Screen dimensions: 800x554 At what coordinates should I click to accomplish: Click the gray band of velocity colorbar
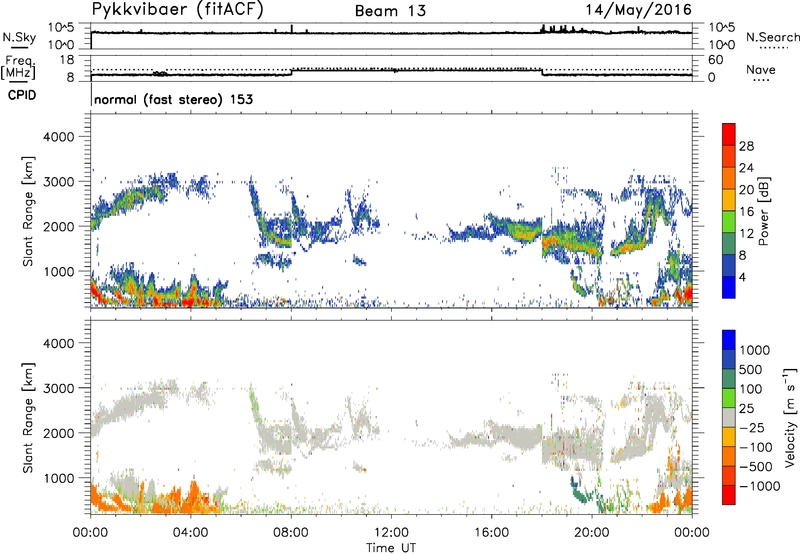coord(729,418)
